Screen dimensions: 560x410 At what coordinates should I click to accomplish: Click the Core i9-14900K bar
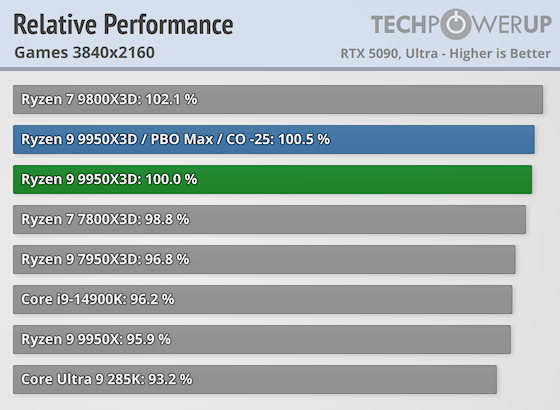pyautogui.click(x=262, y=300)
